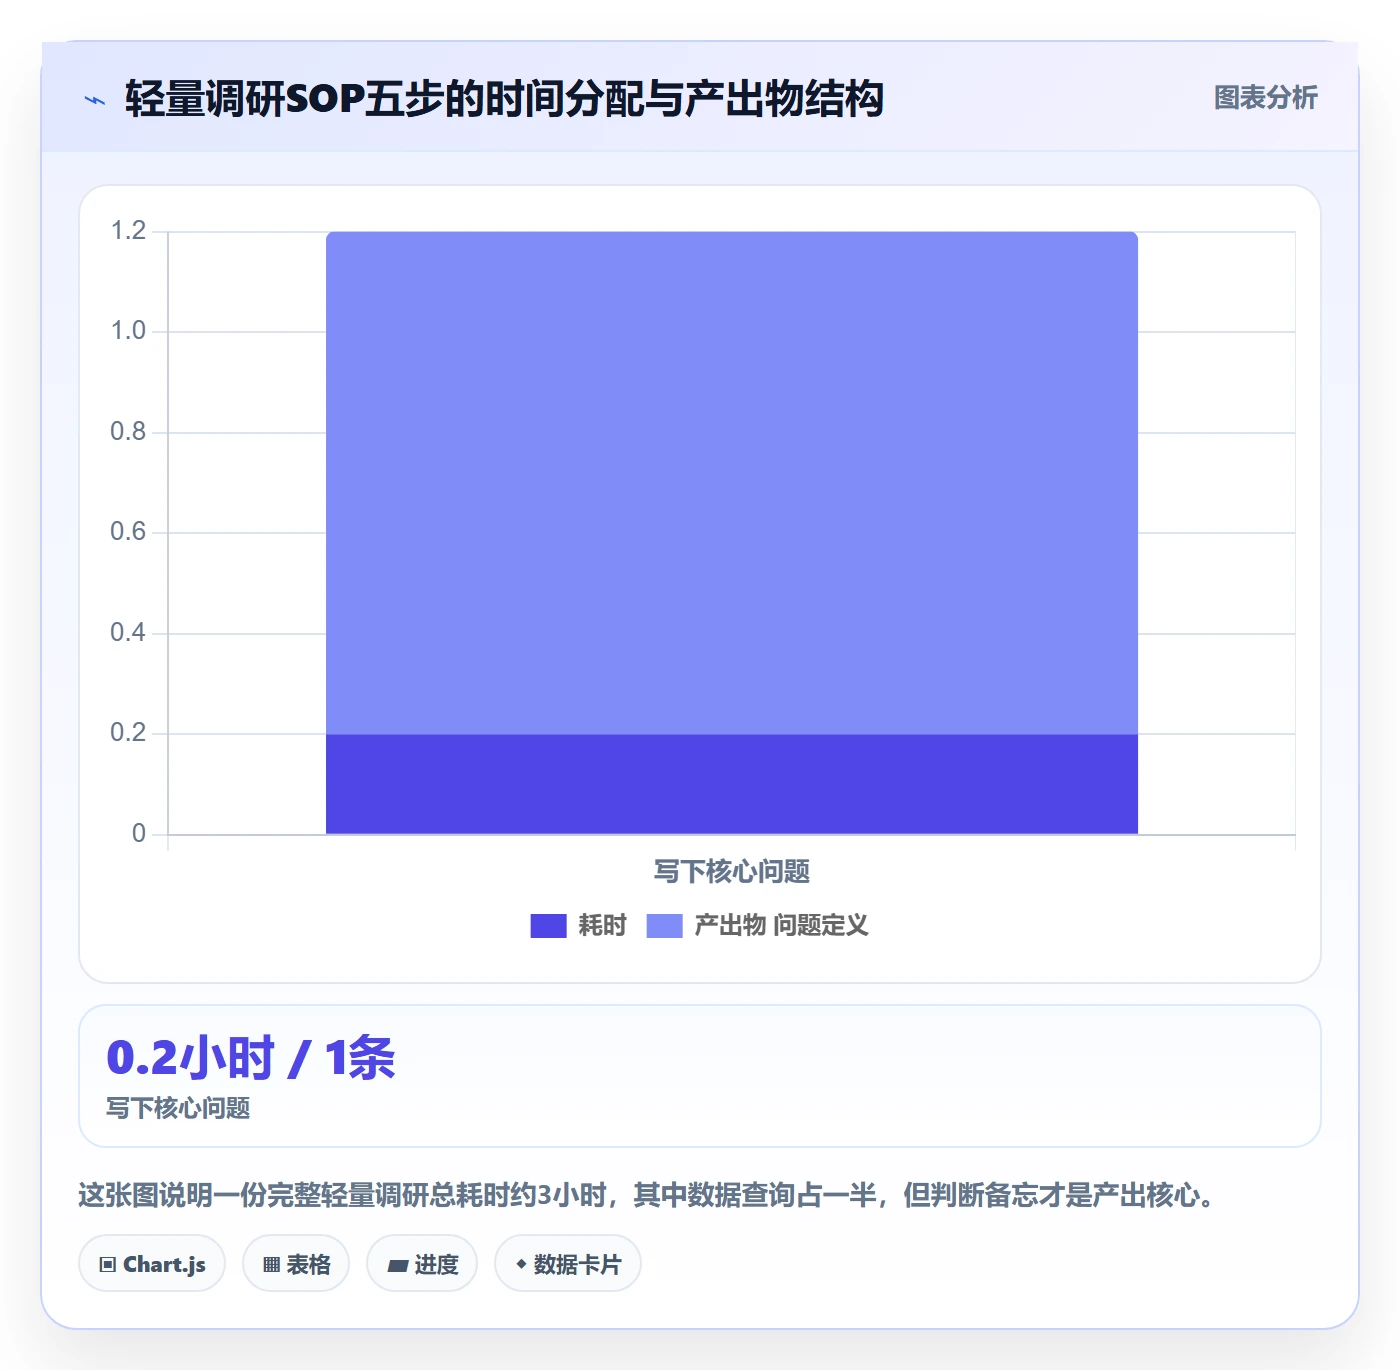Click the diamond icon in 数据卡片 tag
Viewport: 1400px width, 1370px height.
click(x=521, y=1264)
